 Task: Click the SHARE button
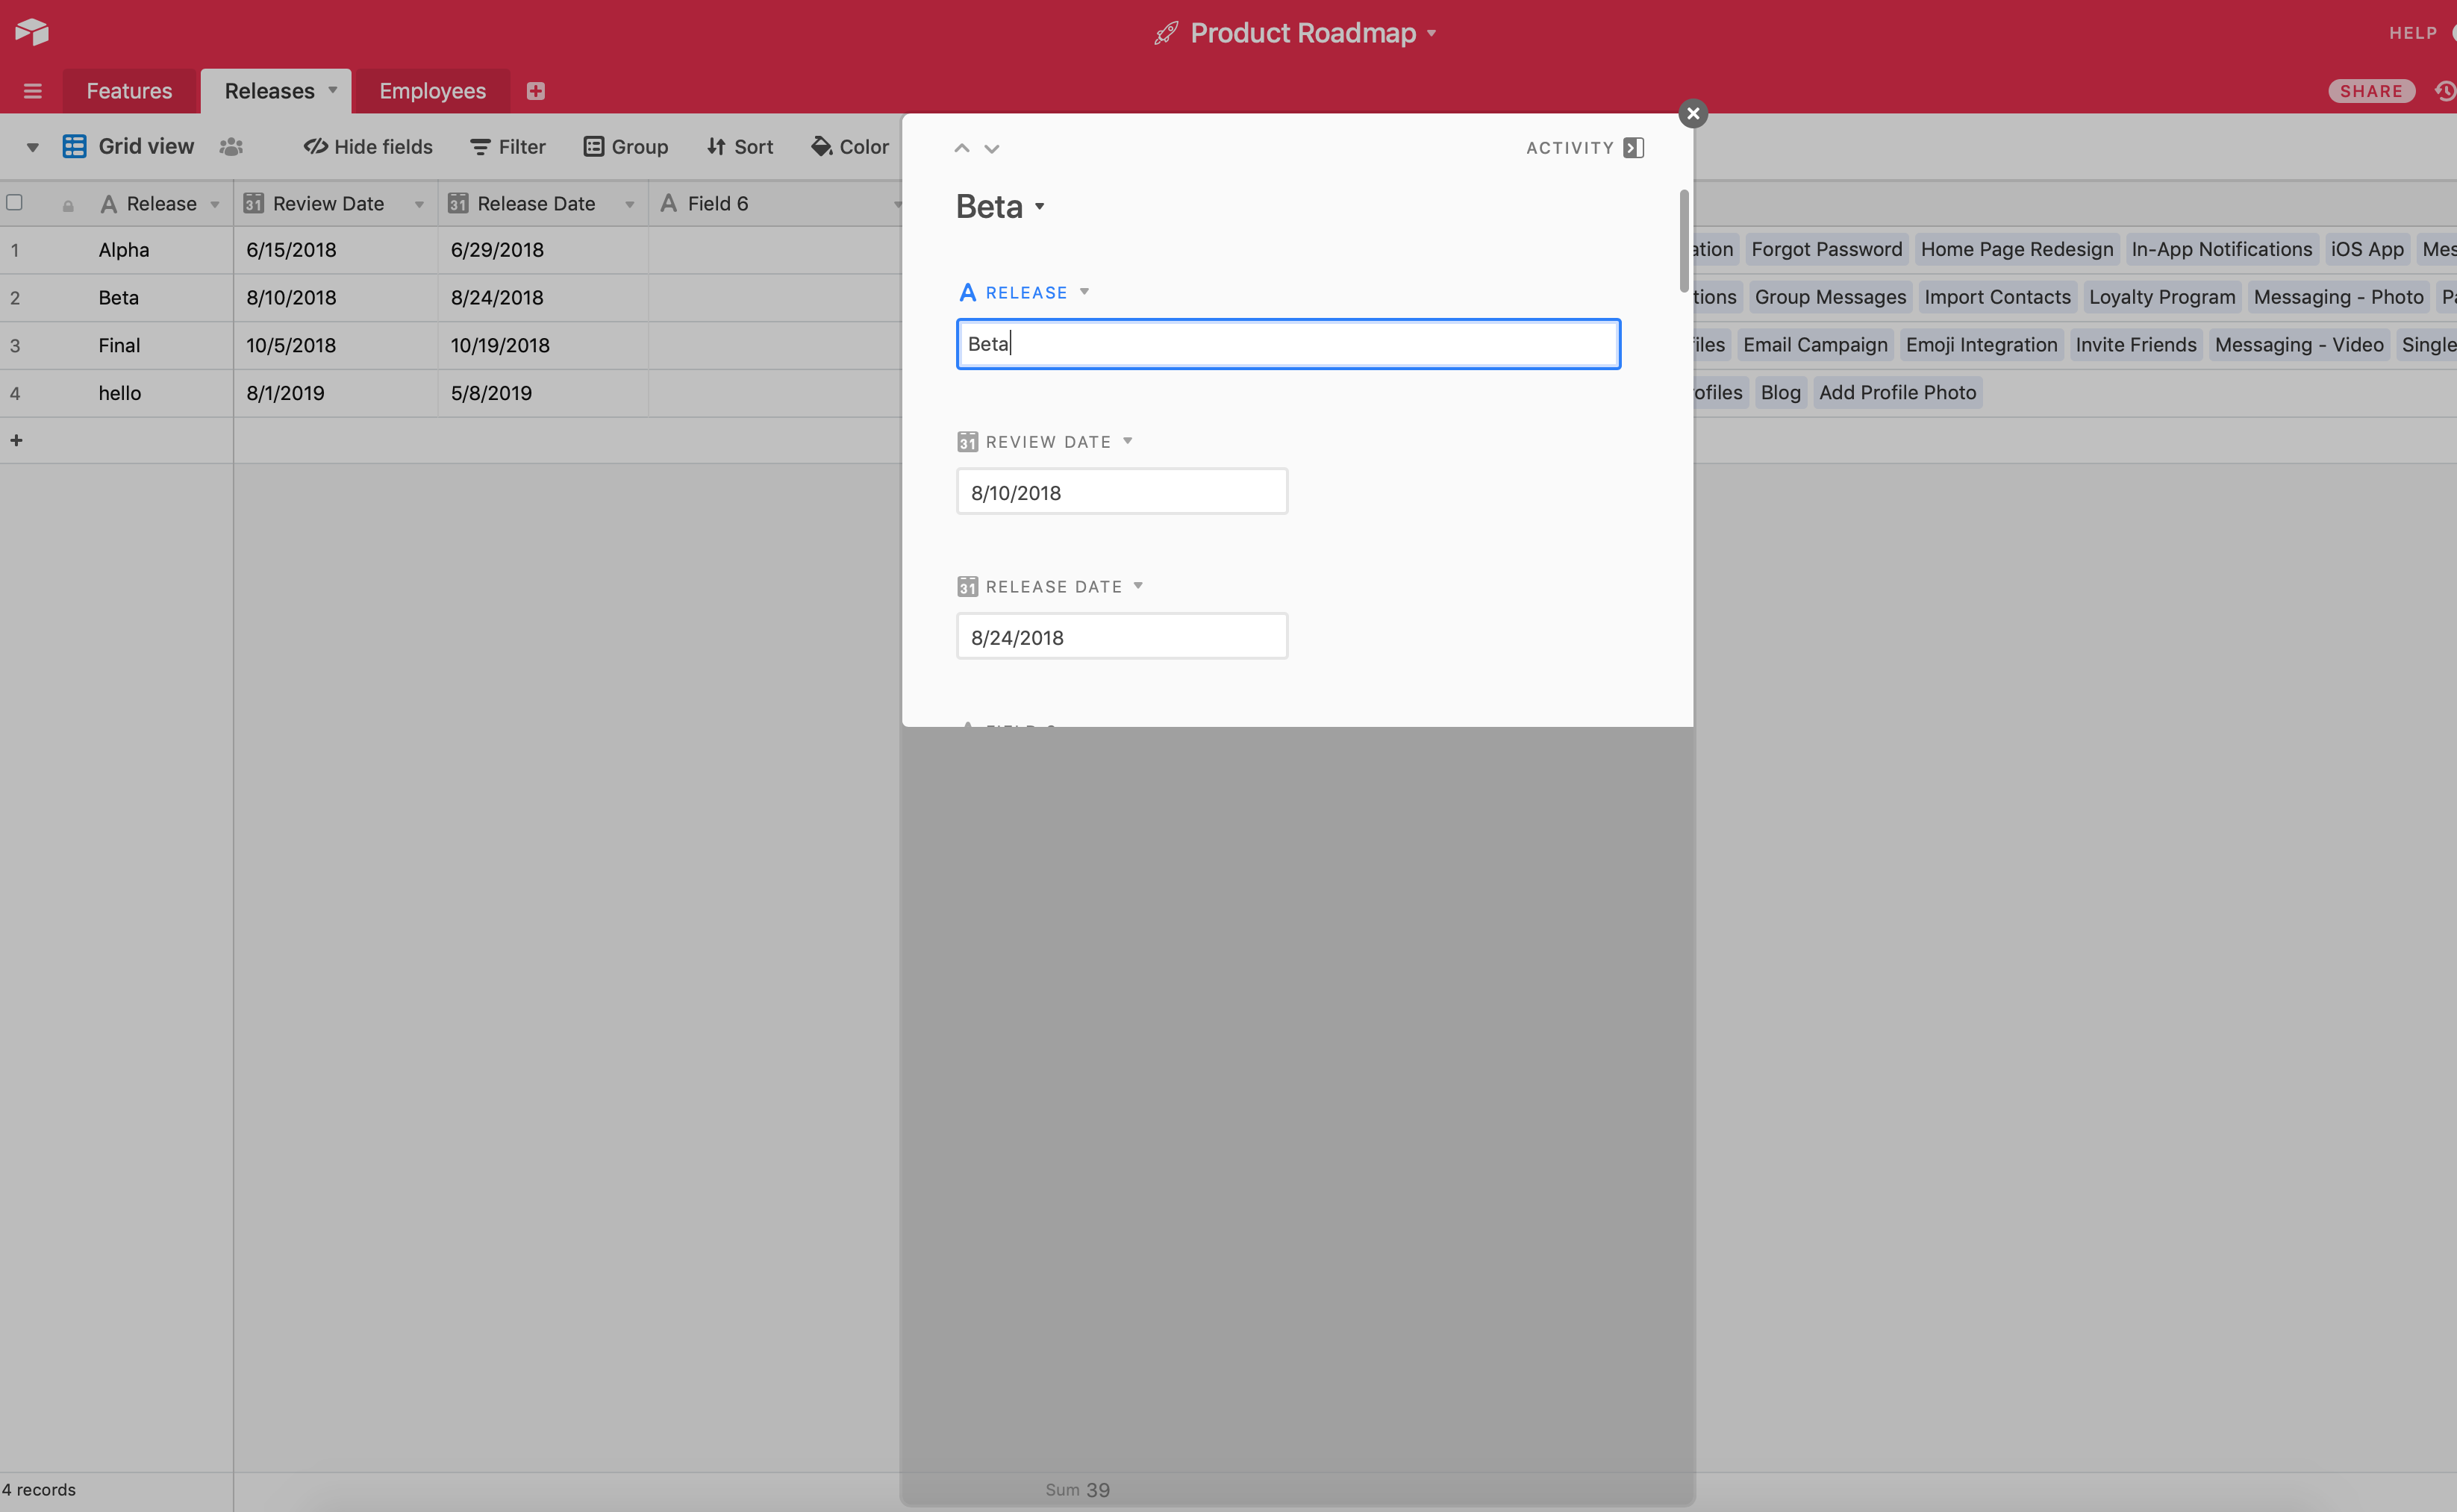coord(2371,91)
